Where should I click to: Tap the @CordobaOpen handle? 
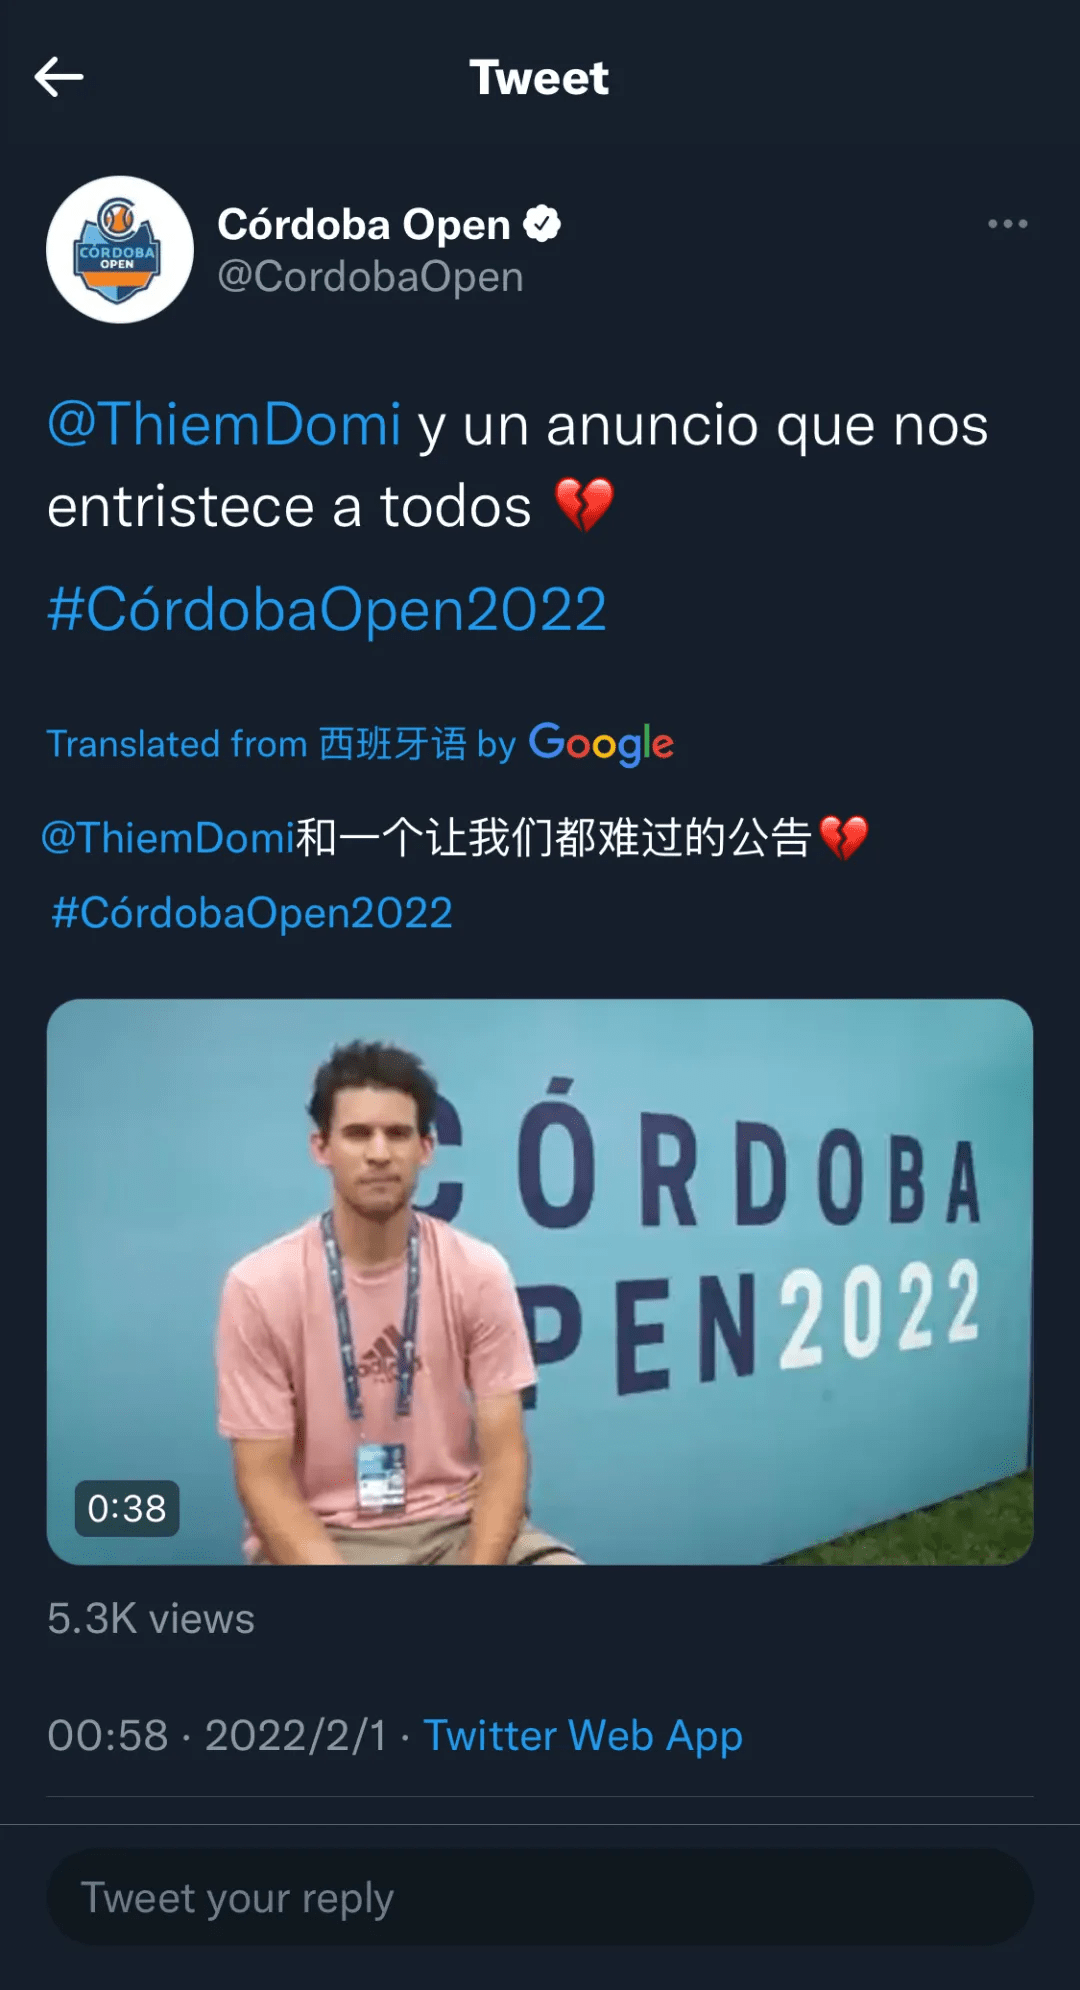pos(371,277)
